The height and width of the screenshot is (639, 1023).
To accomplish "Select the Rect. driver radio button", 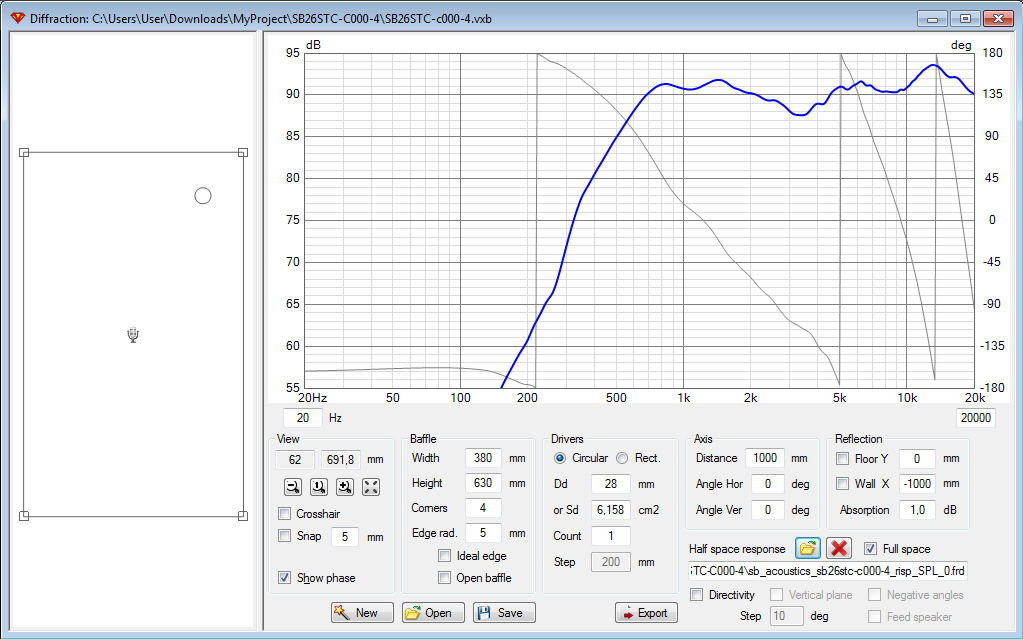I will 622,458.
